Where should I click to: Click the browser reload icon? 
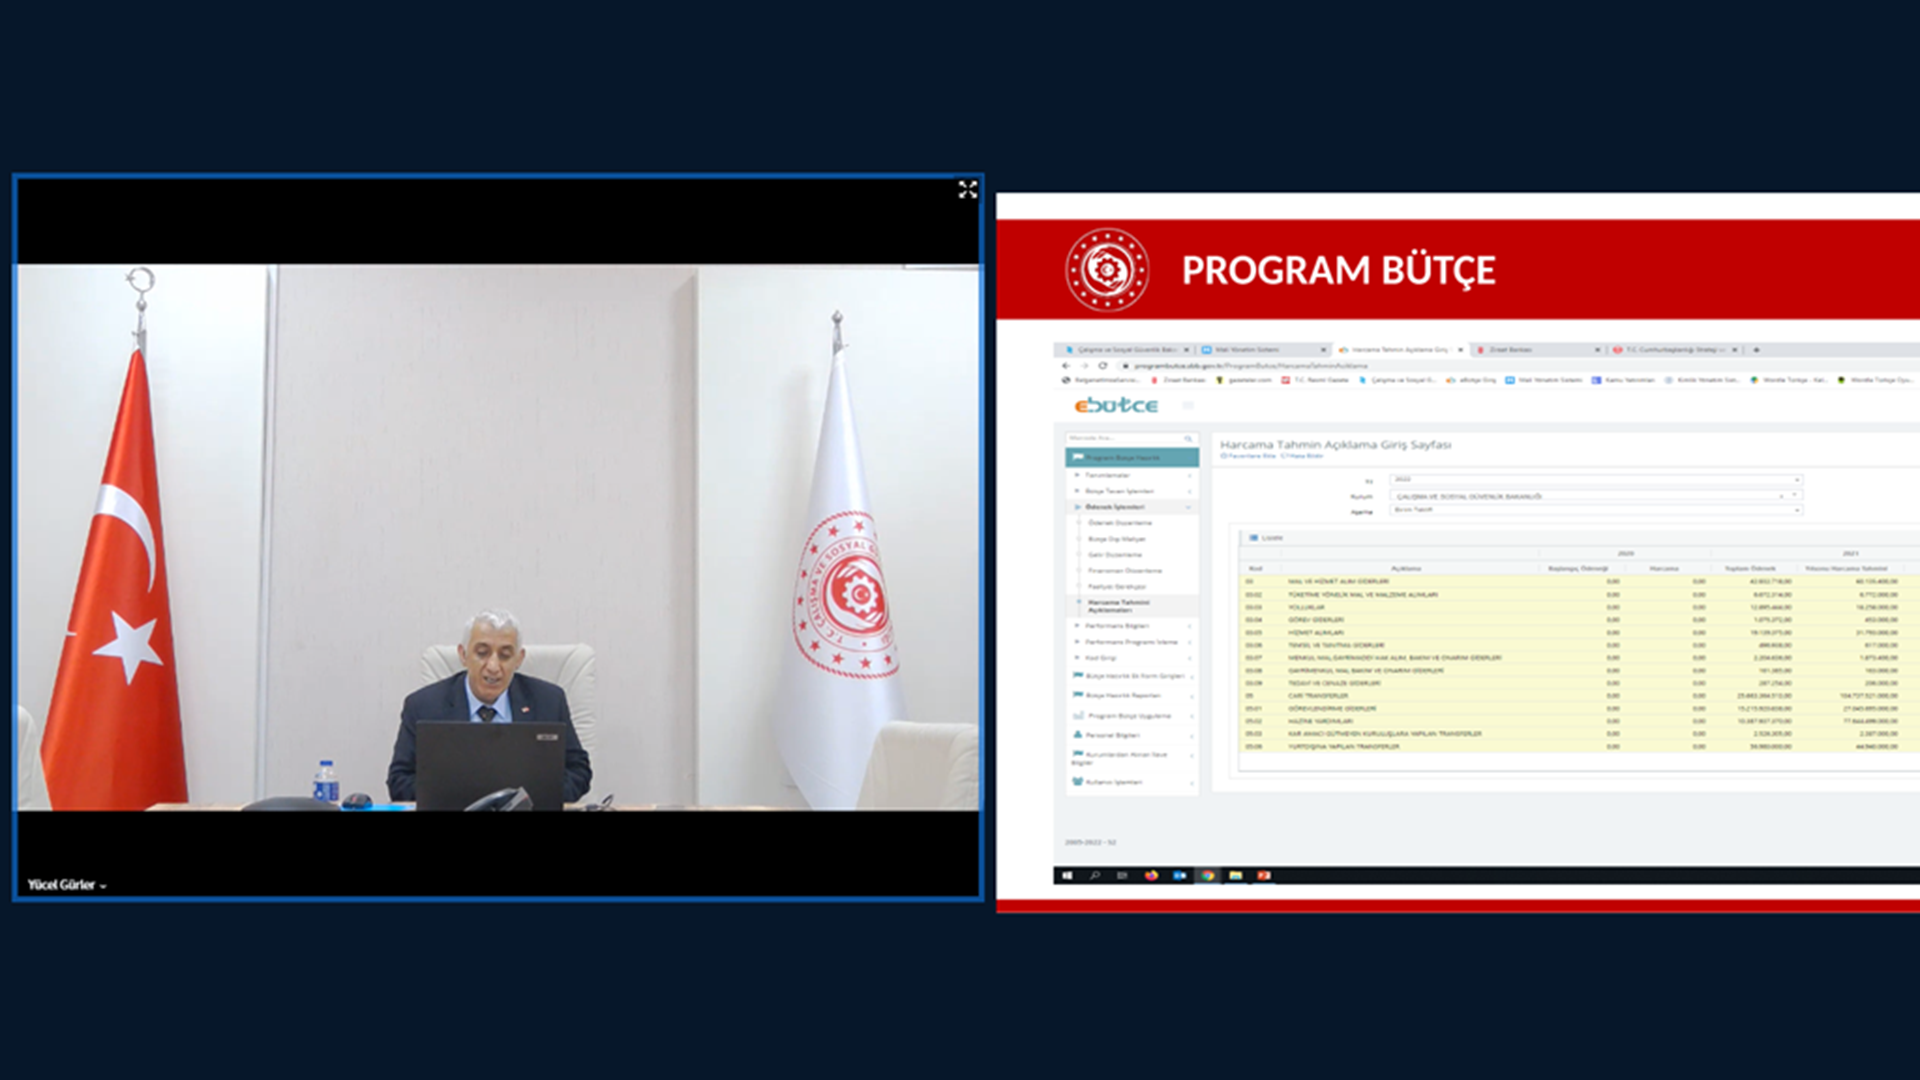[1102, 366]
